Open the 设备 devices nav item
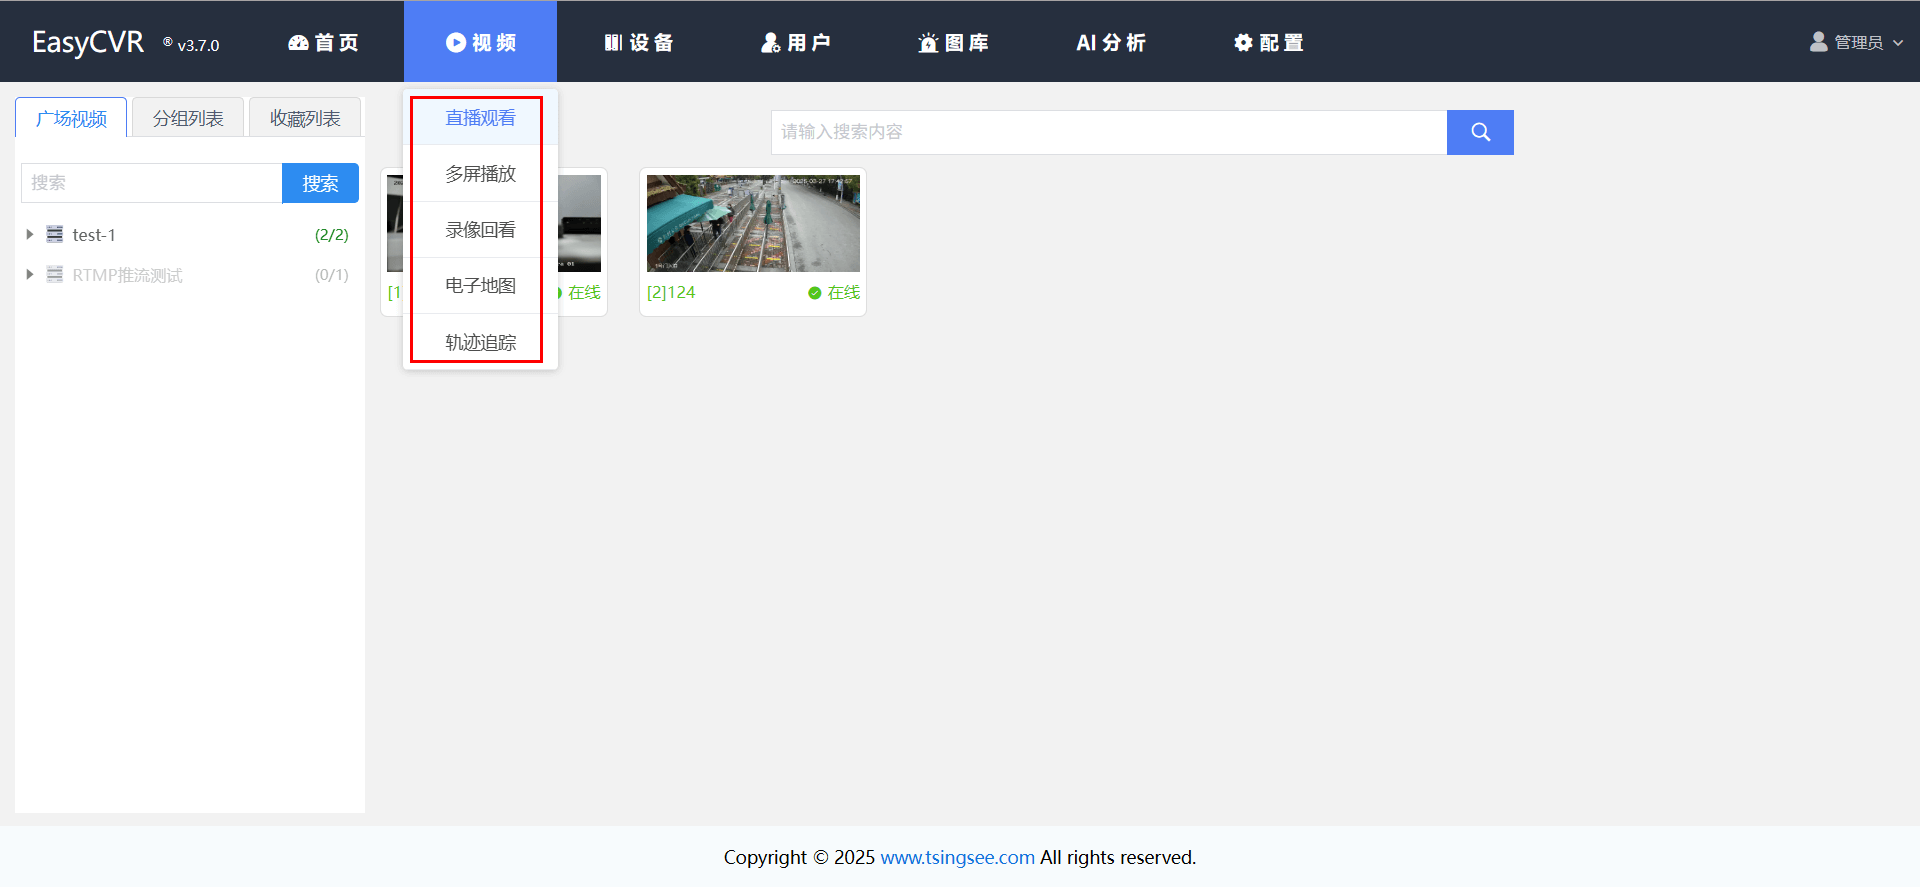 tap(639, 42)
